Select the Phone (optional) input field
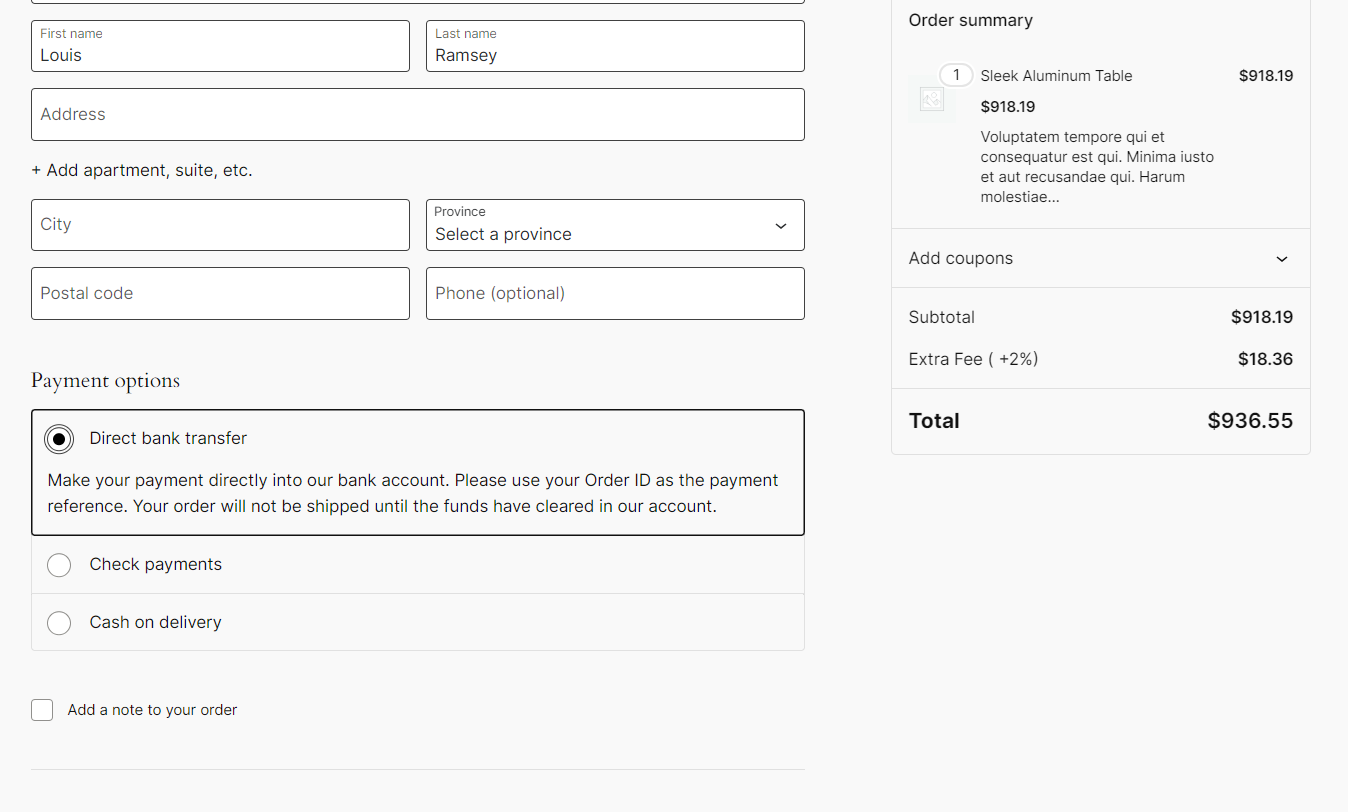Viewport: 1348px width, 812px height. 615,294
